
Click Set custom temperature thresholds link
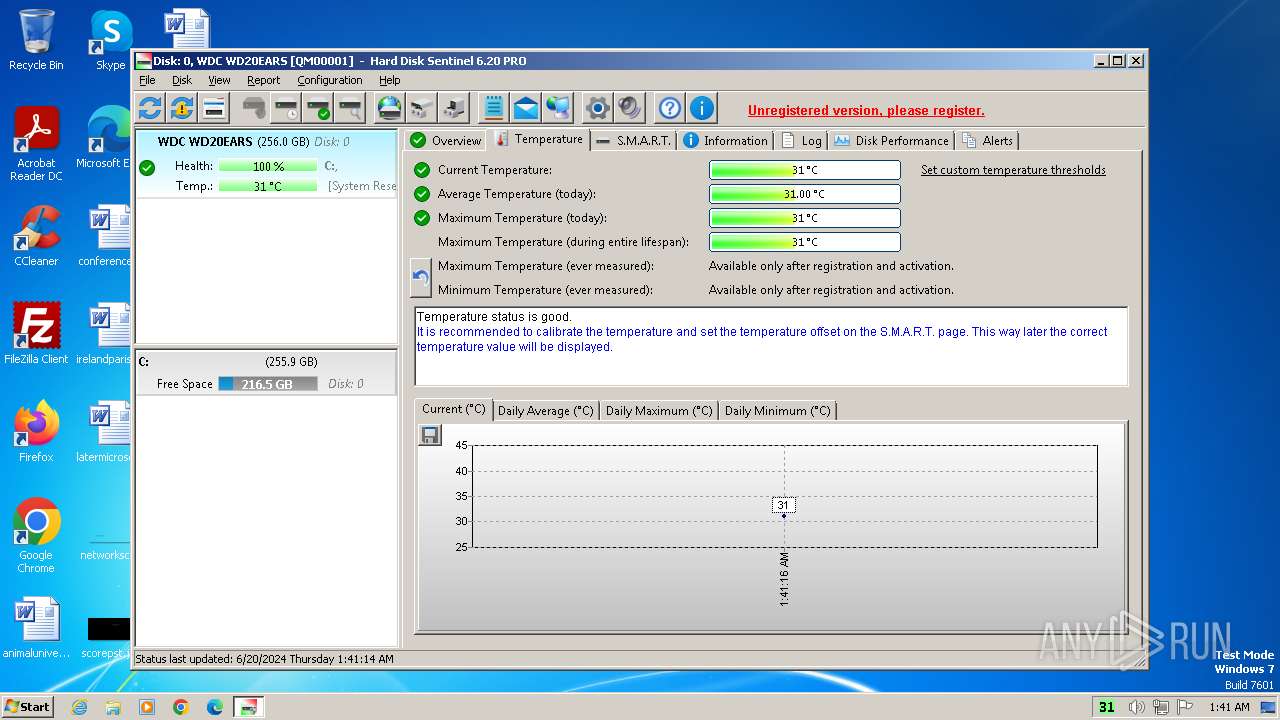coord(1013,170)
